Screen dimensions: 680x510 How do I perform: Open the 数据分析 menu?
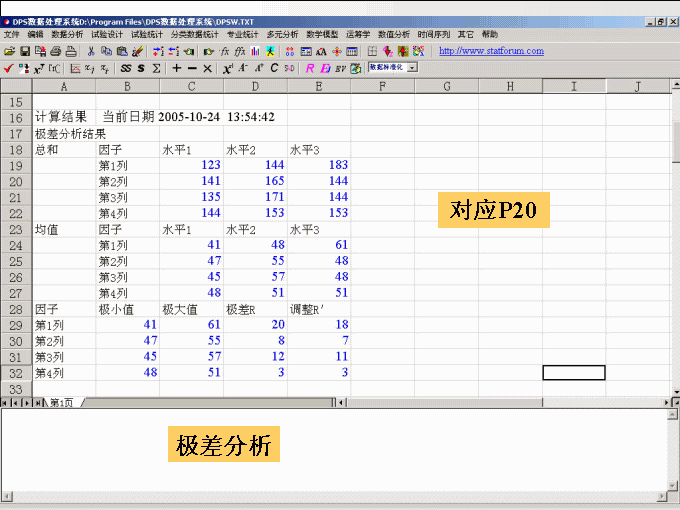point(67,34)
